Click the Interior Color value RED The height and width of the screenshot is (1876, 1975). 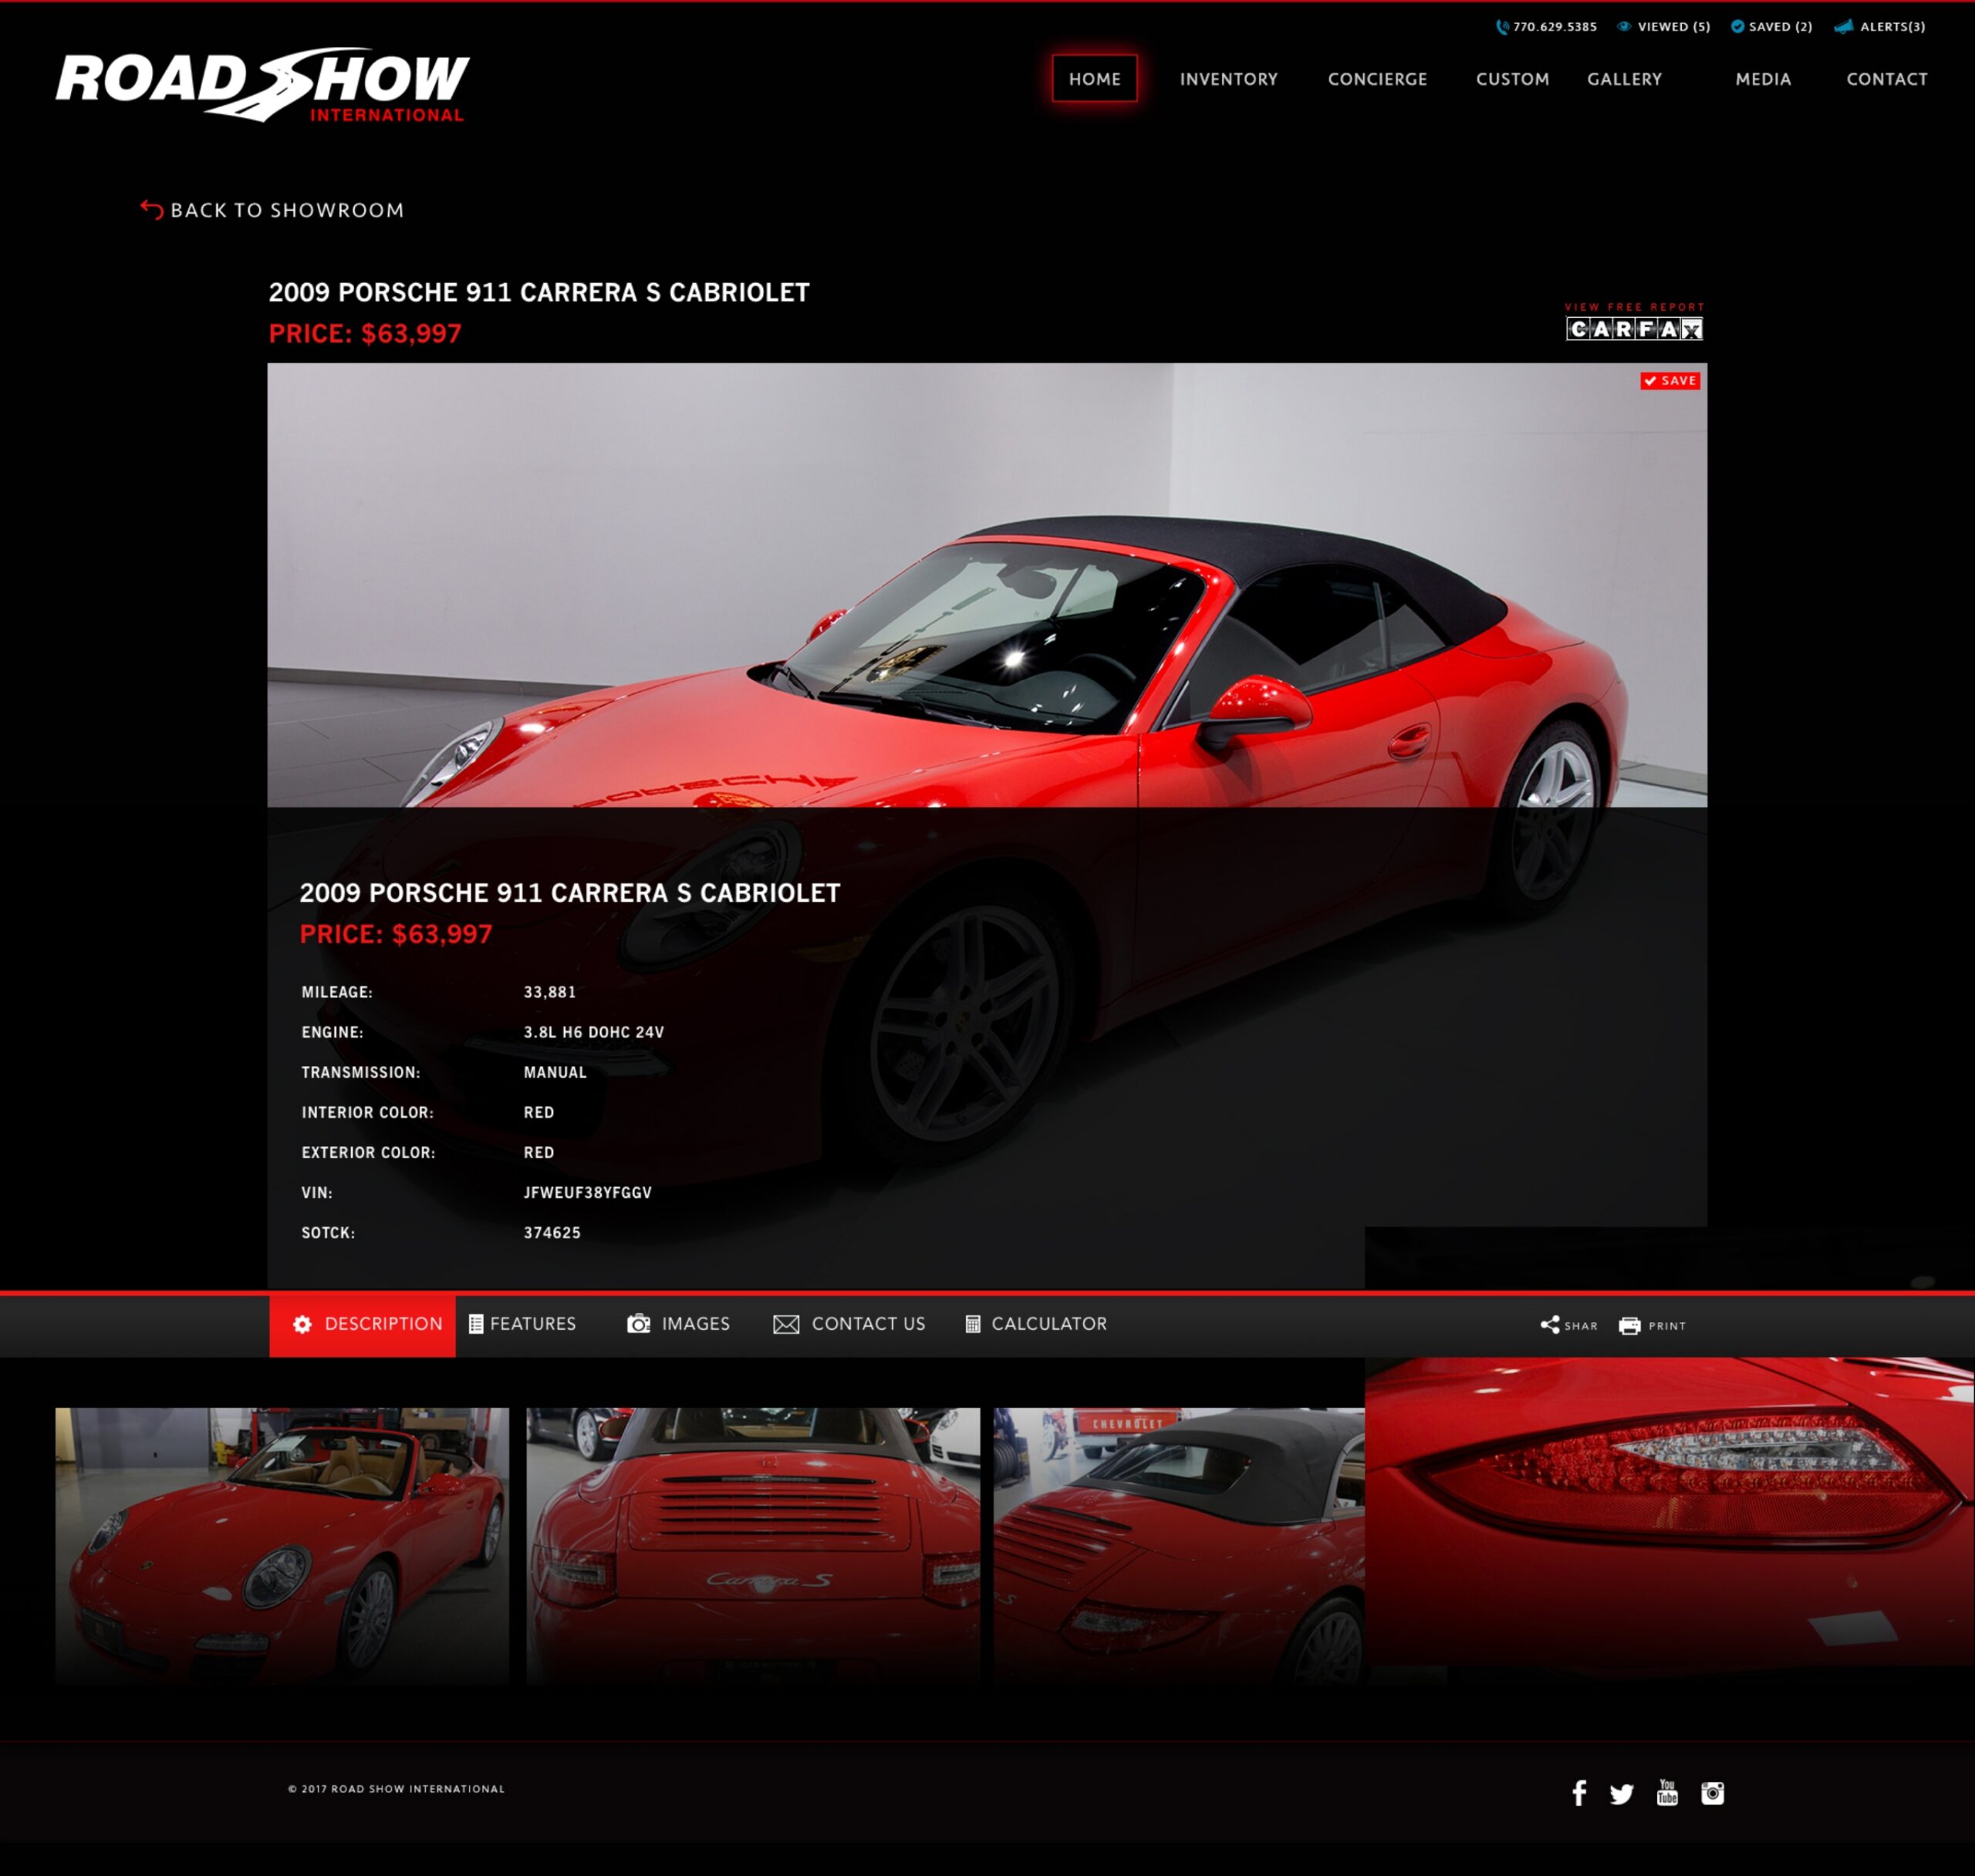539,1112
